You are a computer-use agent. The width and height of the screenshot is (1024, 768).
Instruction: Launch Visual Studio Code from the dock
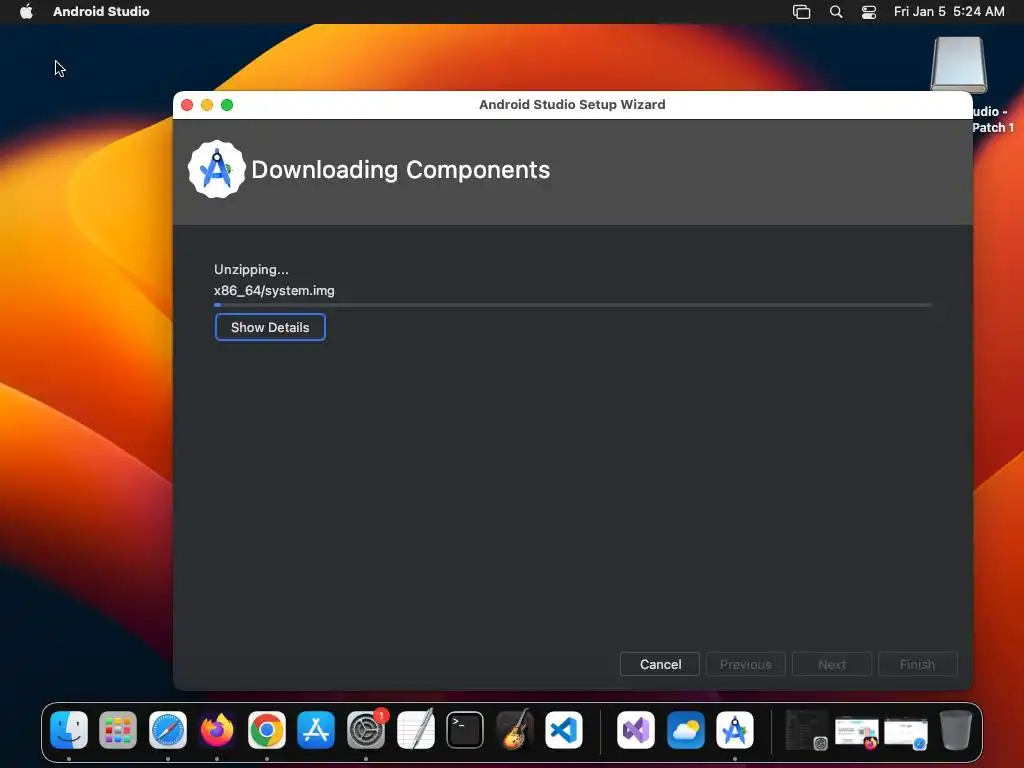[564, 729]
